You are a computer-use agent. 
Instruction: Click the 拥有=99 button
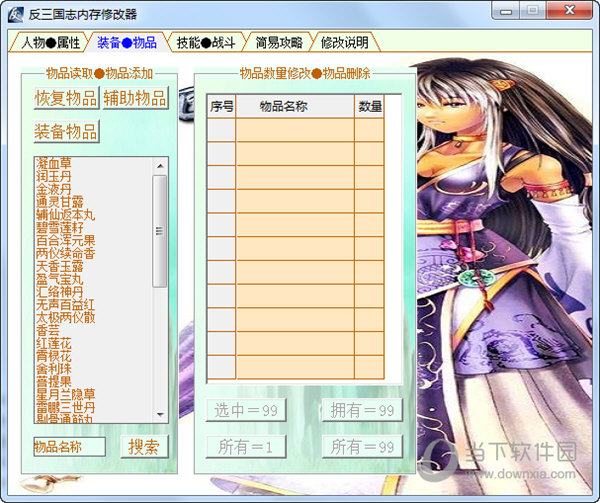[362, 410]
